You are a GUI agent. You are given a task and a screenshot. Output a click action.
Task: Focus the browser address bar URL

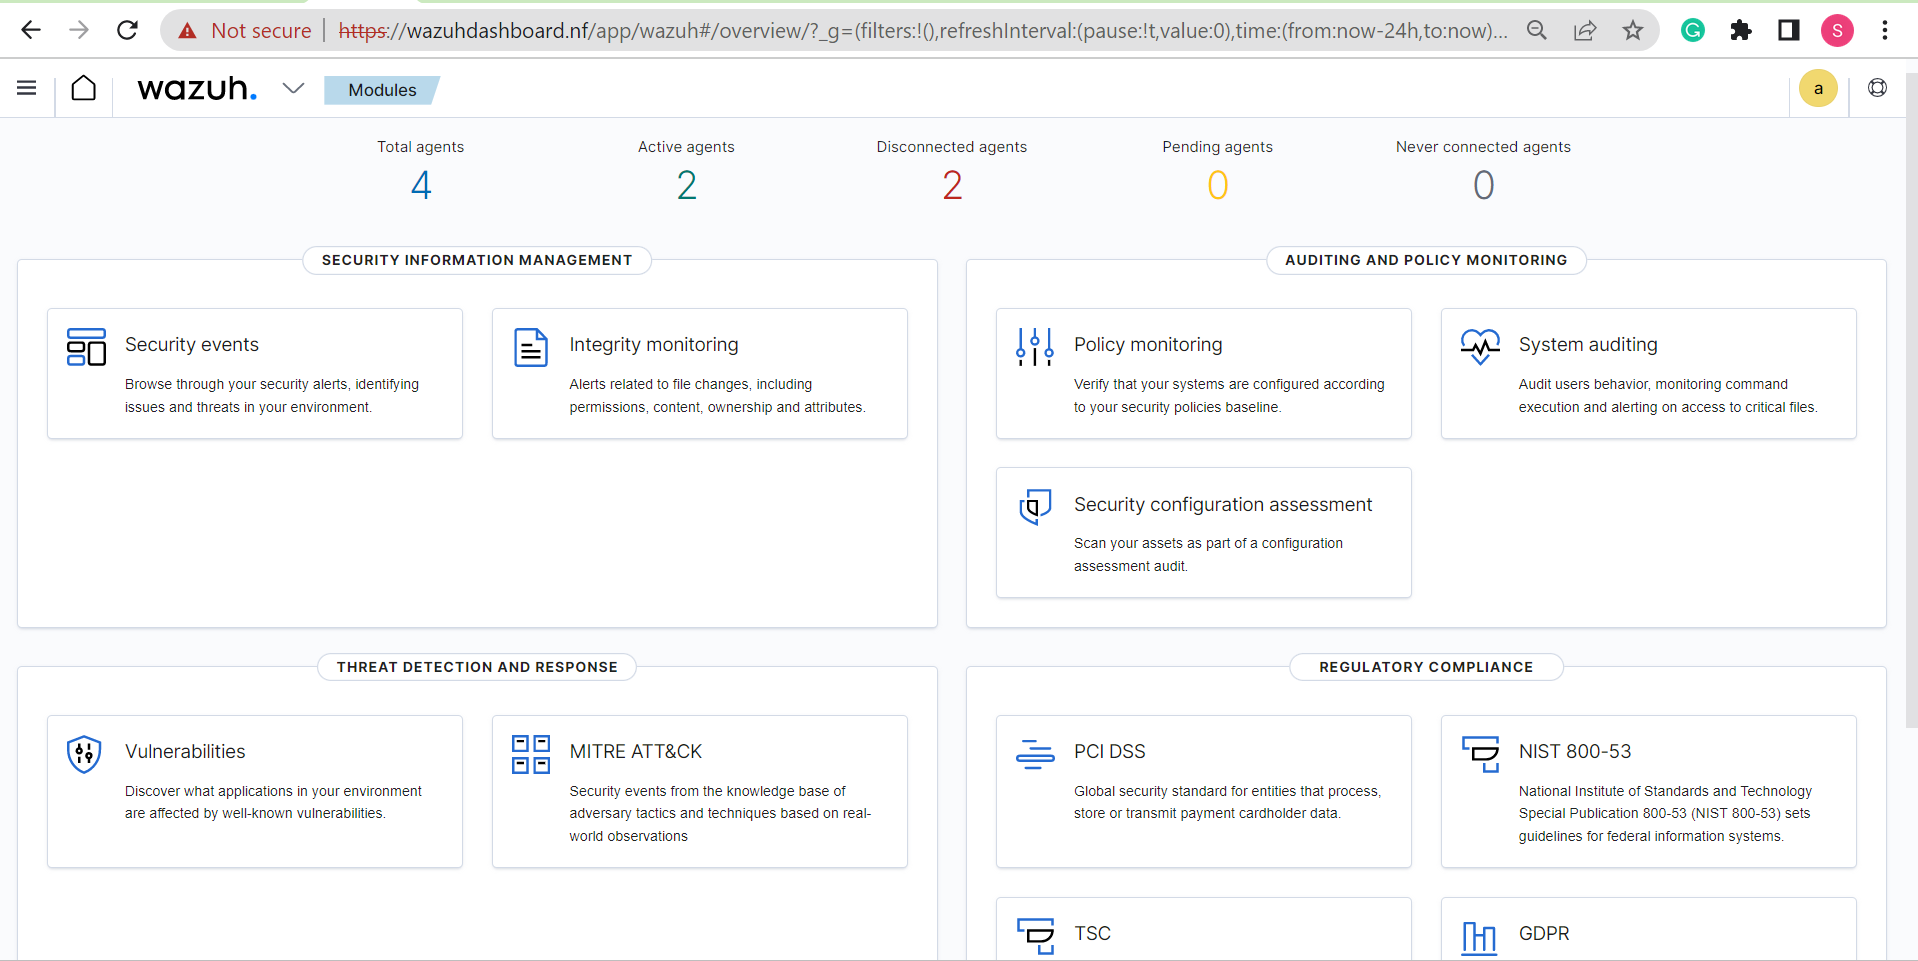point(922,31)
